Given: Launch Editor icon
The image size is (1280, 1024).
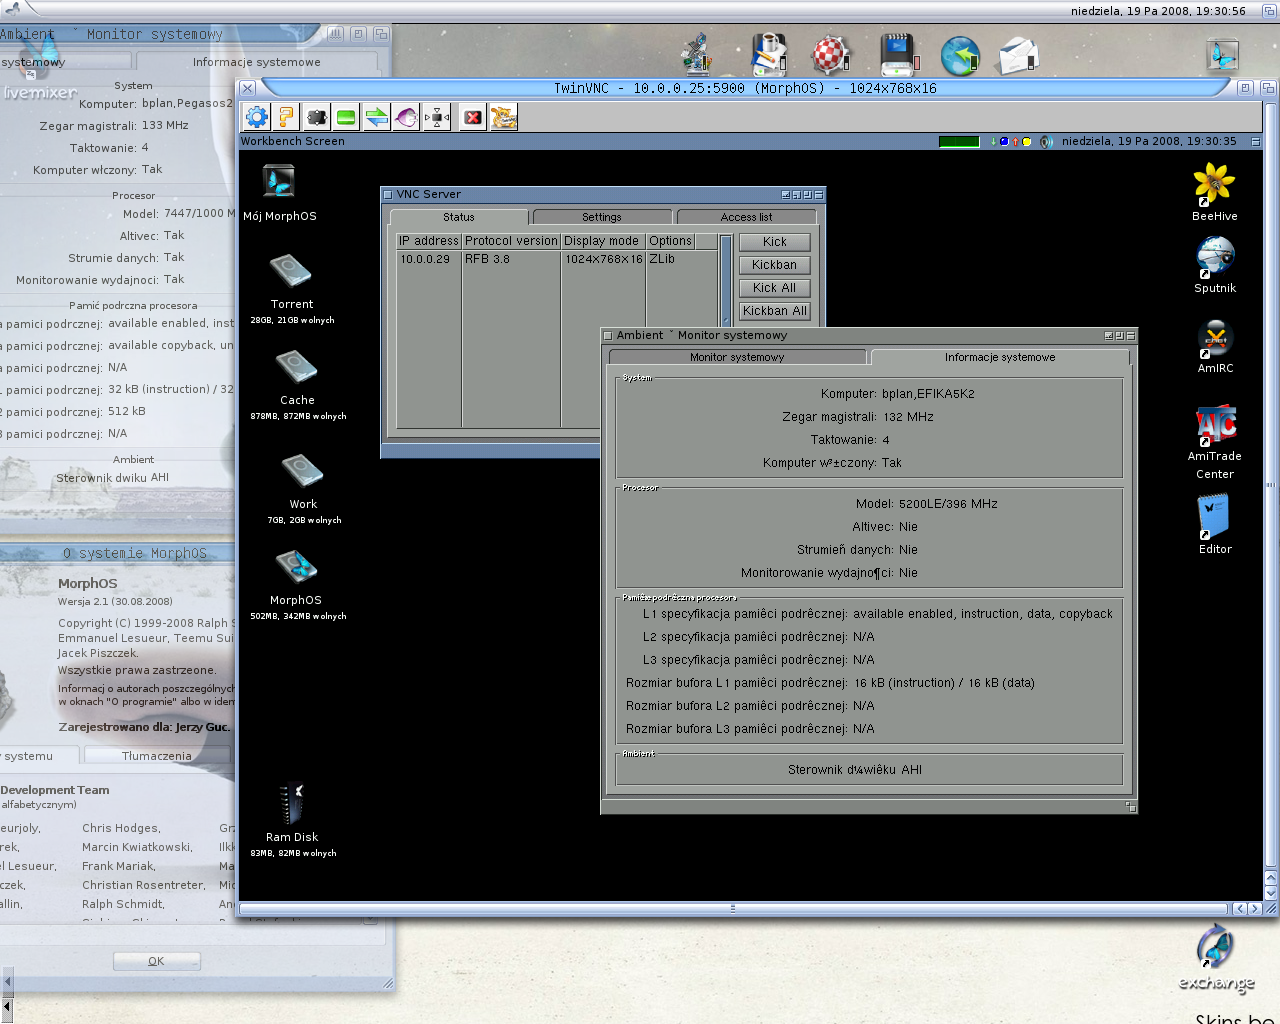Looking at the screenshot, I should coord(1213,516).
